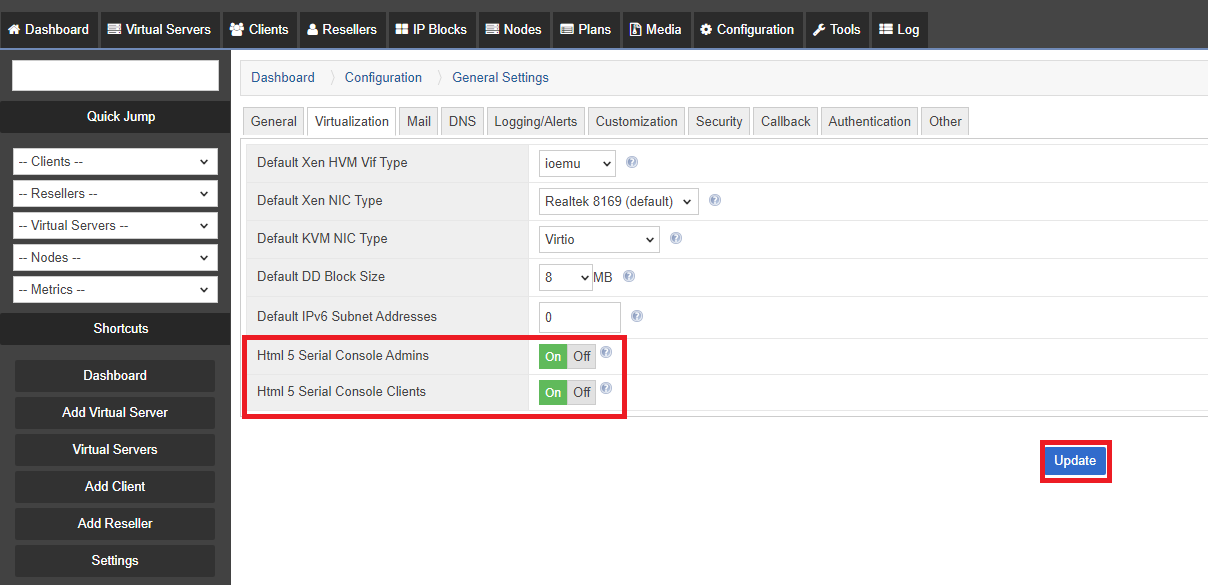Click help icon beside Default Xen NIC Type
The width and height of the screenshot is (1208, 585).
point(715,200)
